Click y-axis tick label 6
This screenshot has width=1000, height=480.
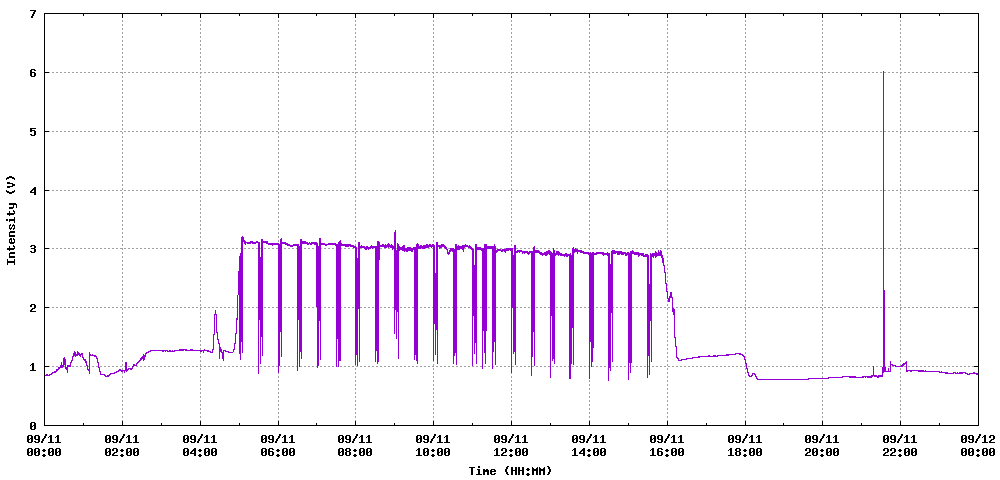click(33, 73)
